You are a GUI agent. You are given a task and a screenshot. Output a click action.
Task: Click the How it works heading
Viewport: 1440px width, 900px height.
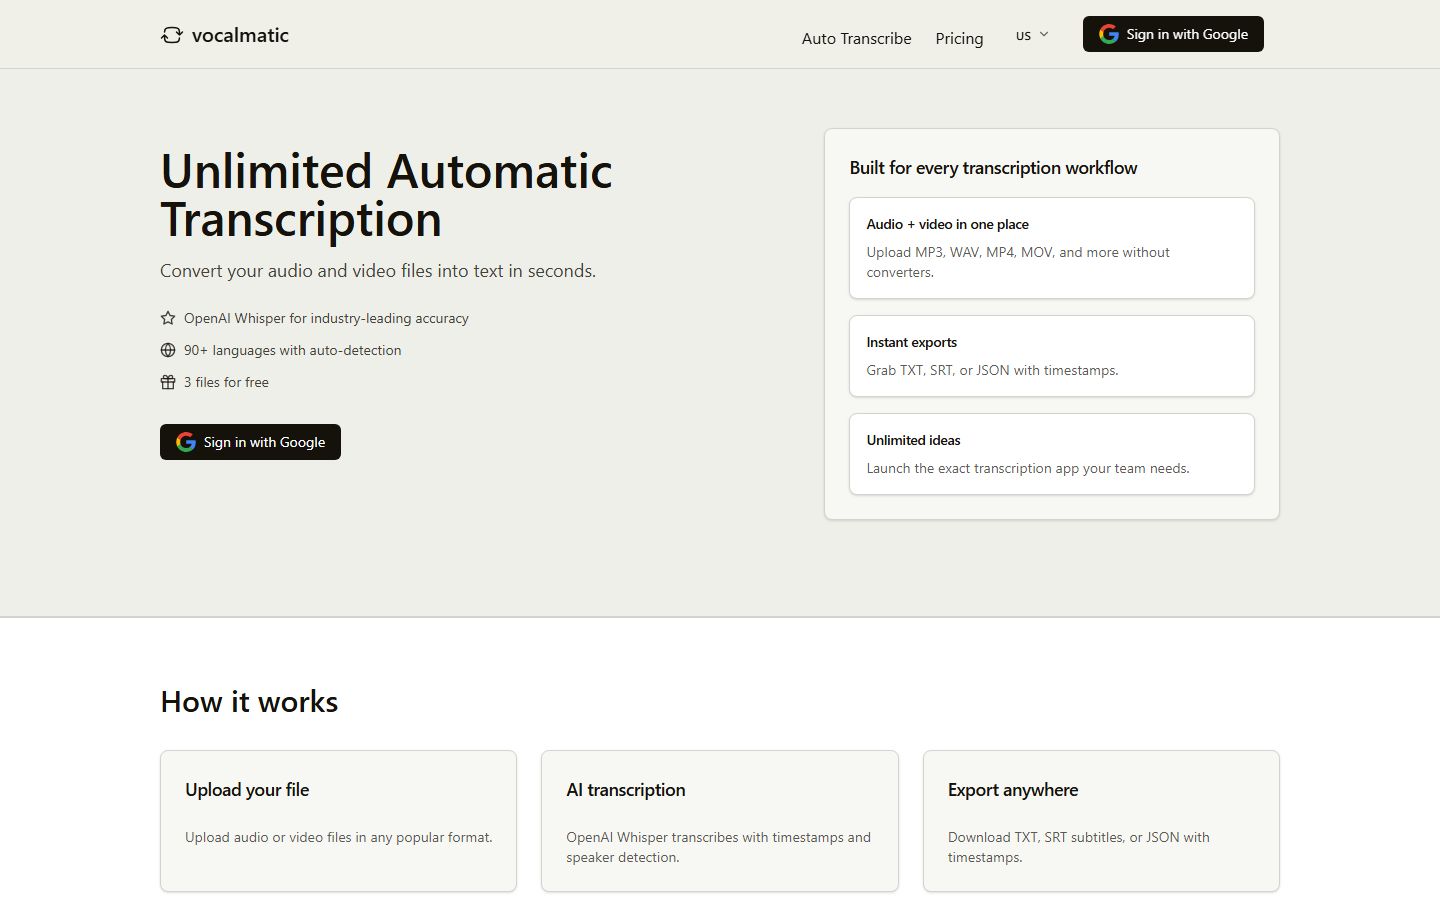249,702
